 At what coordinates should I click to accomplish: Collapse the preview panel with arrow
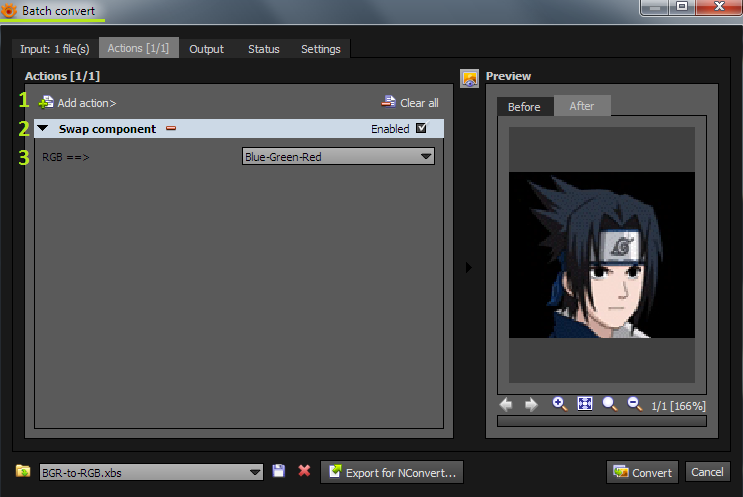(469, 267)
